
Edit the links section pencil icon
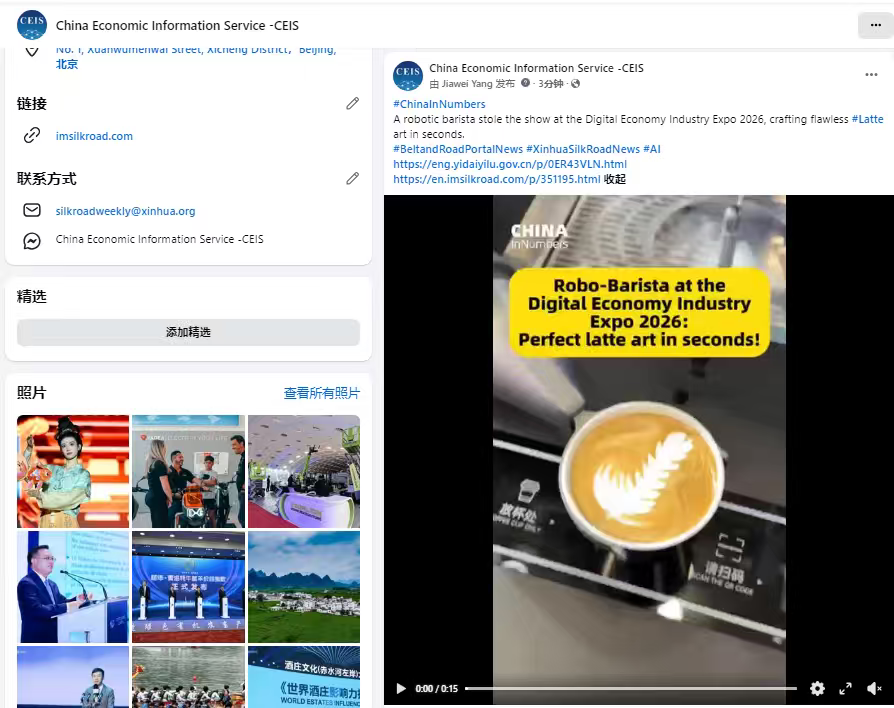[x=352, y=103]
